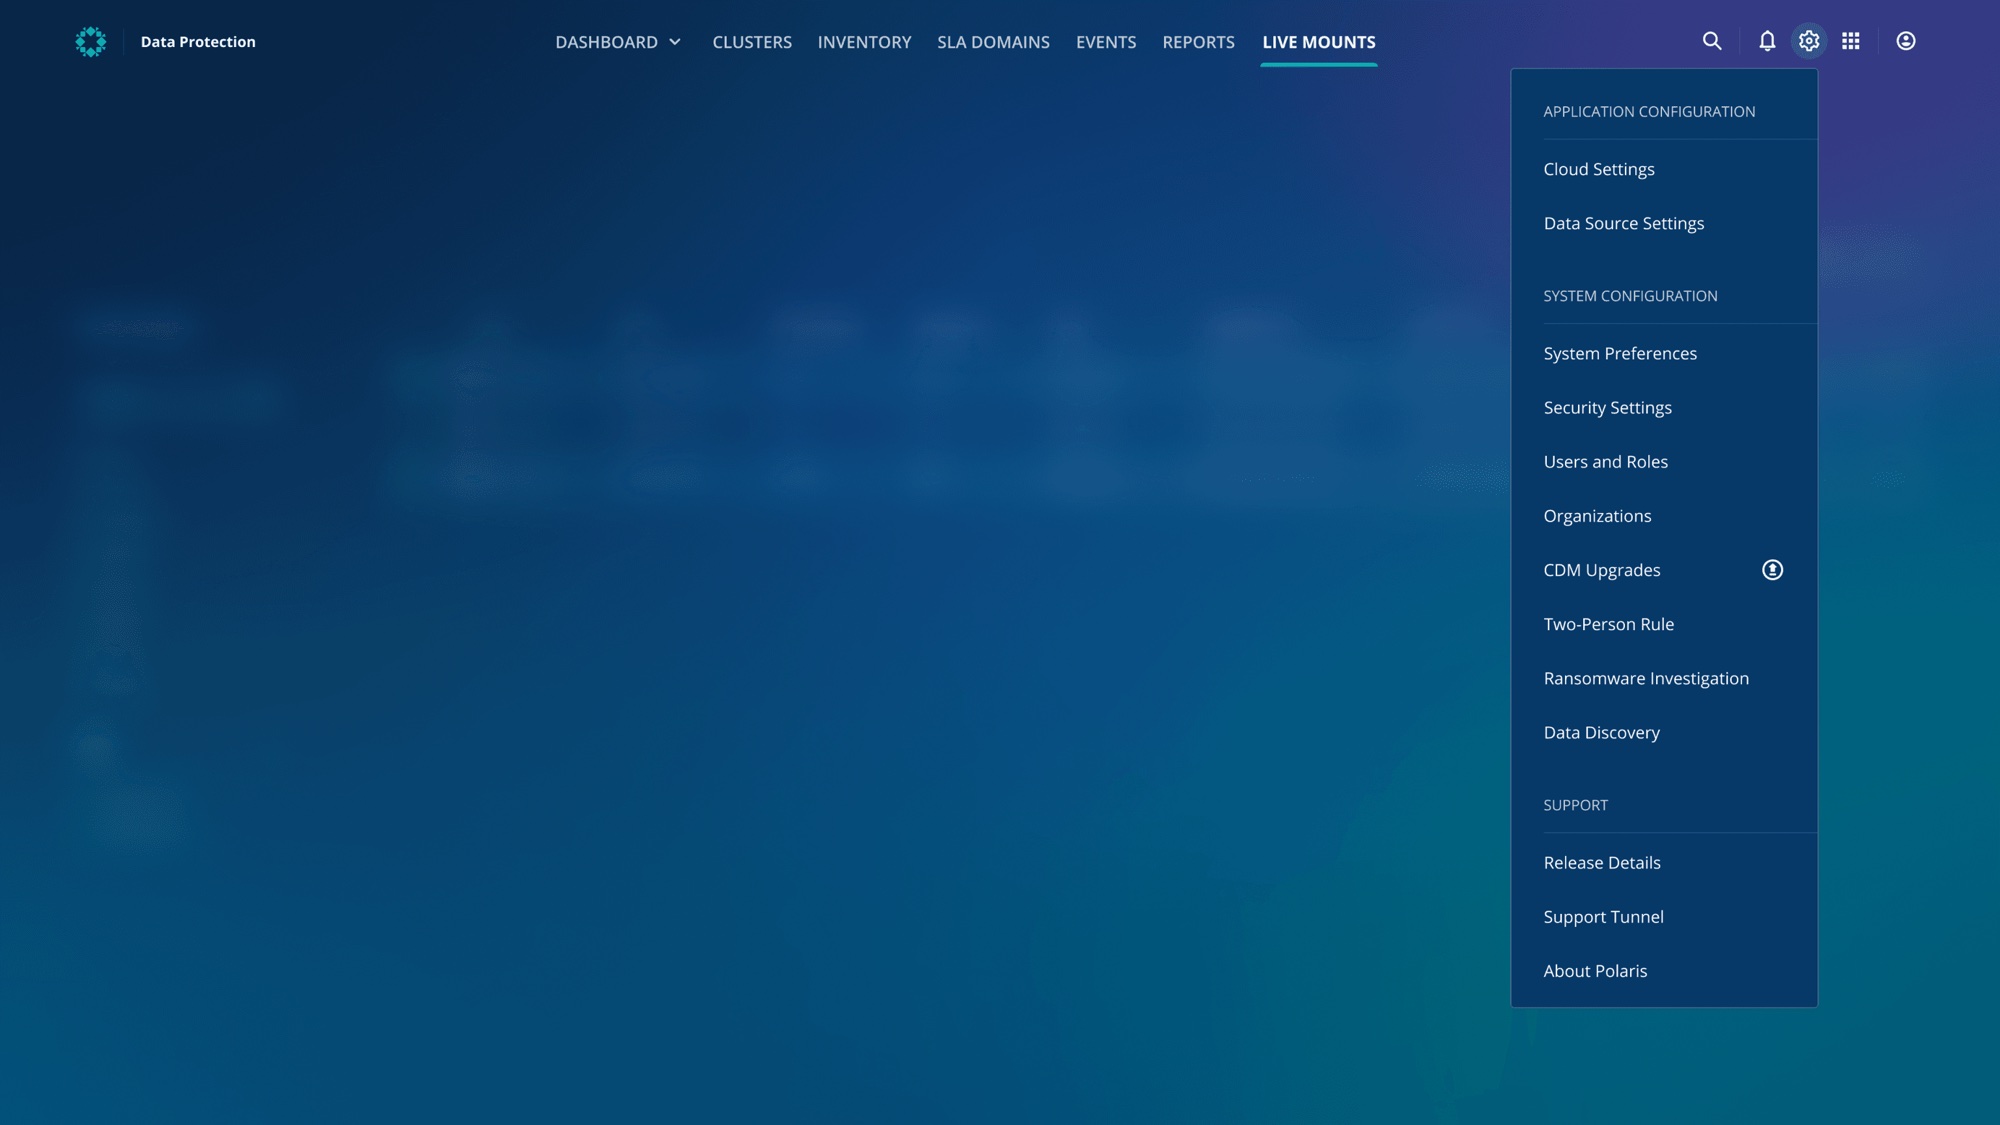Viewport: 2000px width, 1125px height.
Task: Open the Reports tab
Action: tap(1198, 42)
